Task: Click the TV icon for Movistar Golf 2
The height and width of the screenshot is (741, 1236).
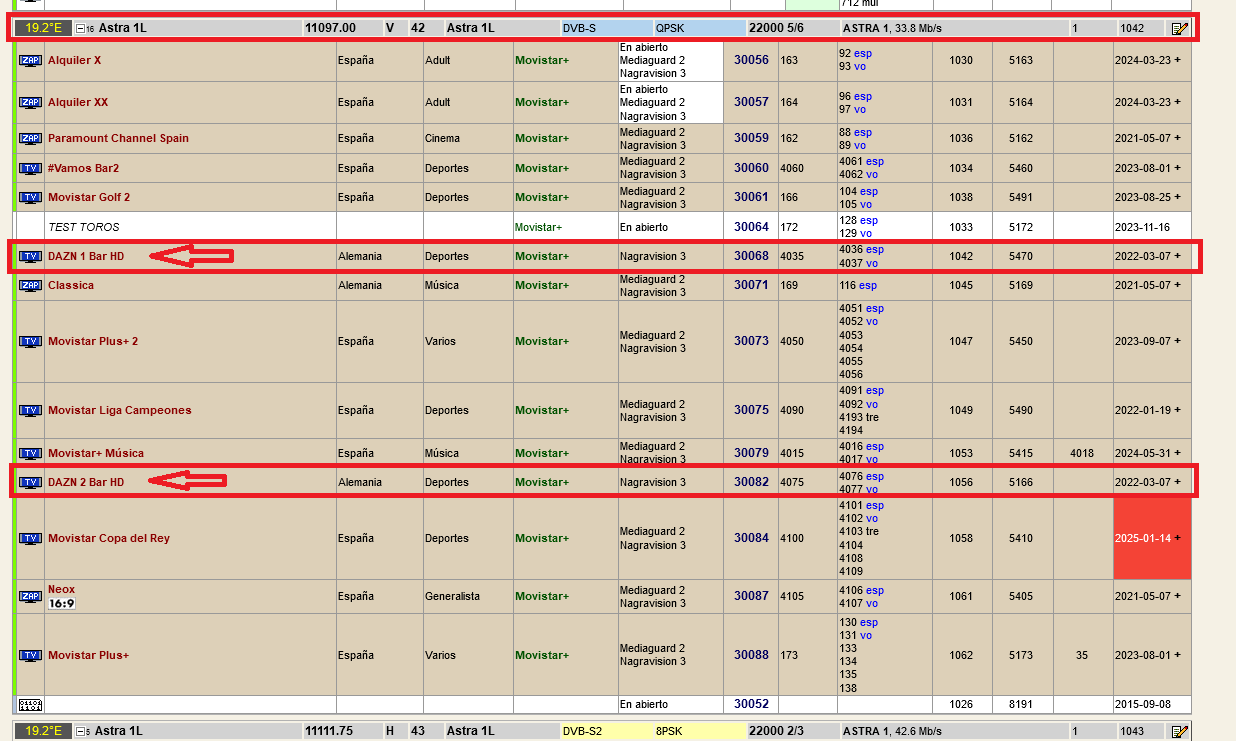Action: pyautogui.click(x=30, y=197)
